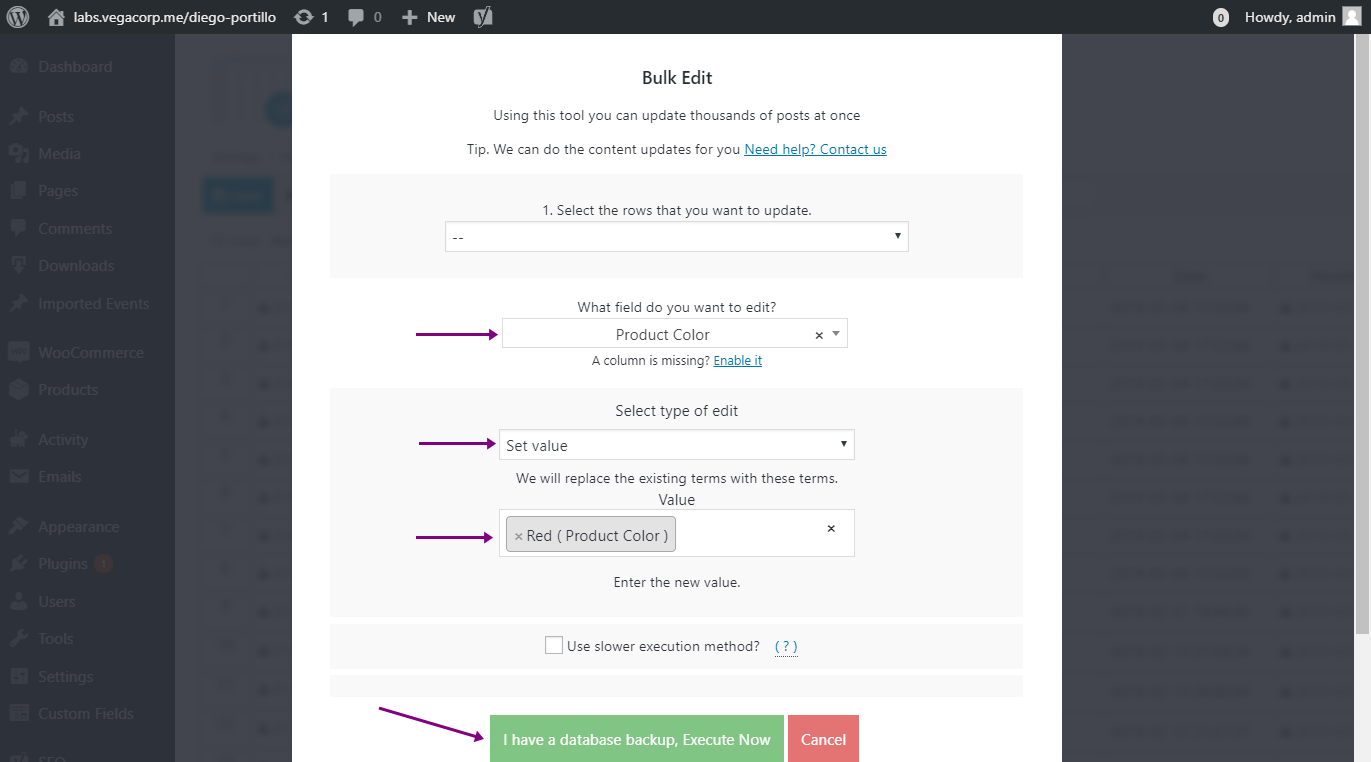Open the rows selection dropdown
This screenshot has width=1371, height=762.
[676, 237]
